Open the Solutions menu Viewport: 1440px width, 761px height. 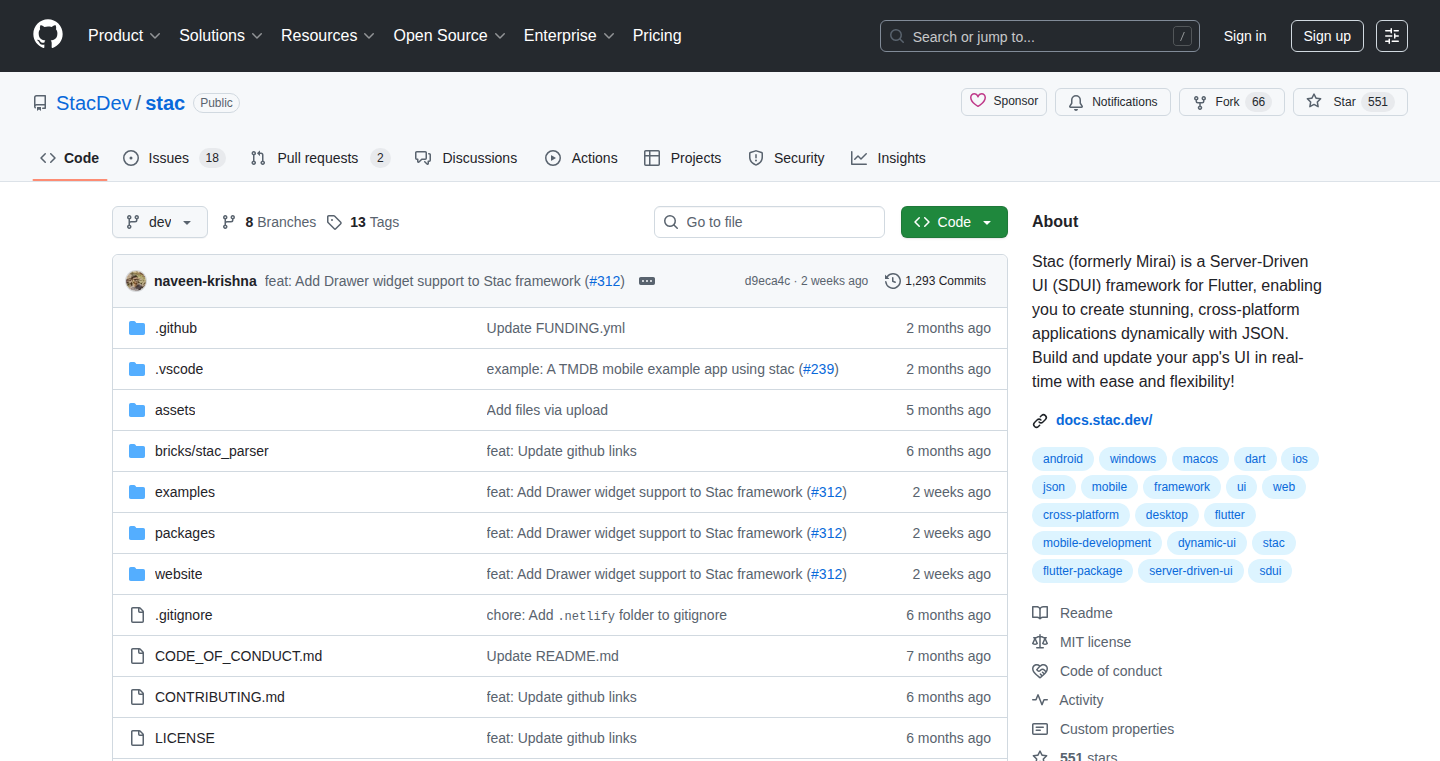[x=221, y=36]
